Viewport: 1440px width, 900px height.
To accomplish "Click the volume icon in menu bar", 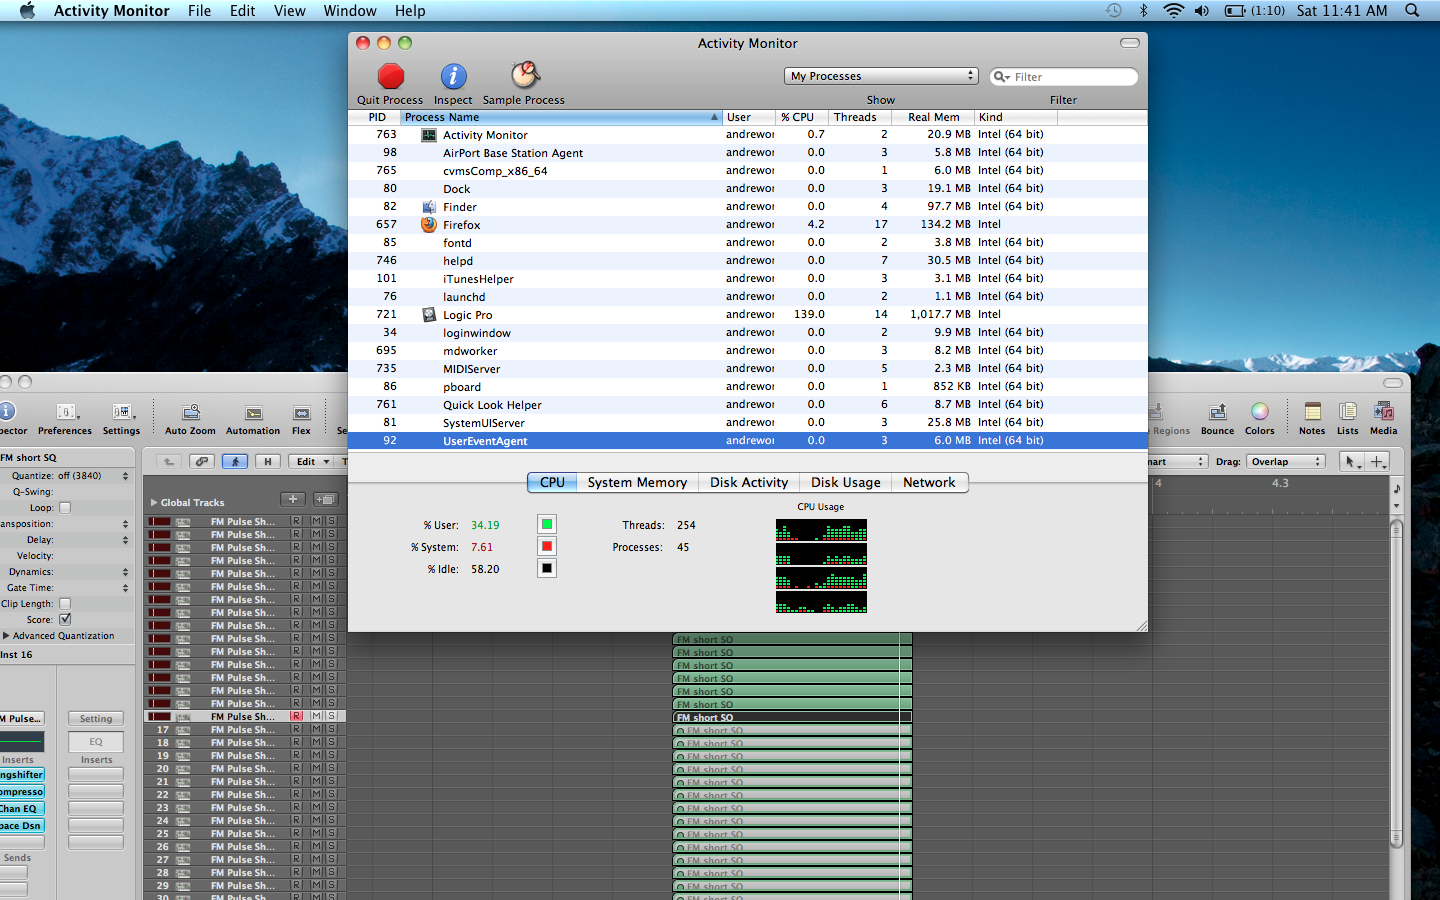I will (x=1202, y=10).
